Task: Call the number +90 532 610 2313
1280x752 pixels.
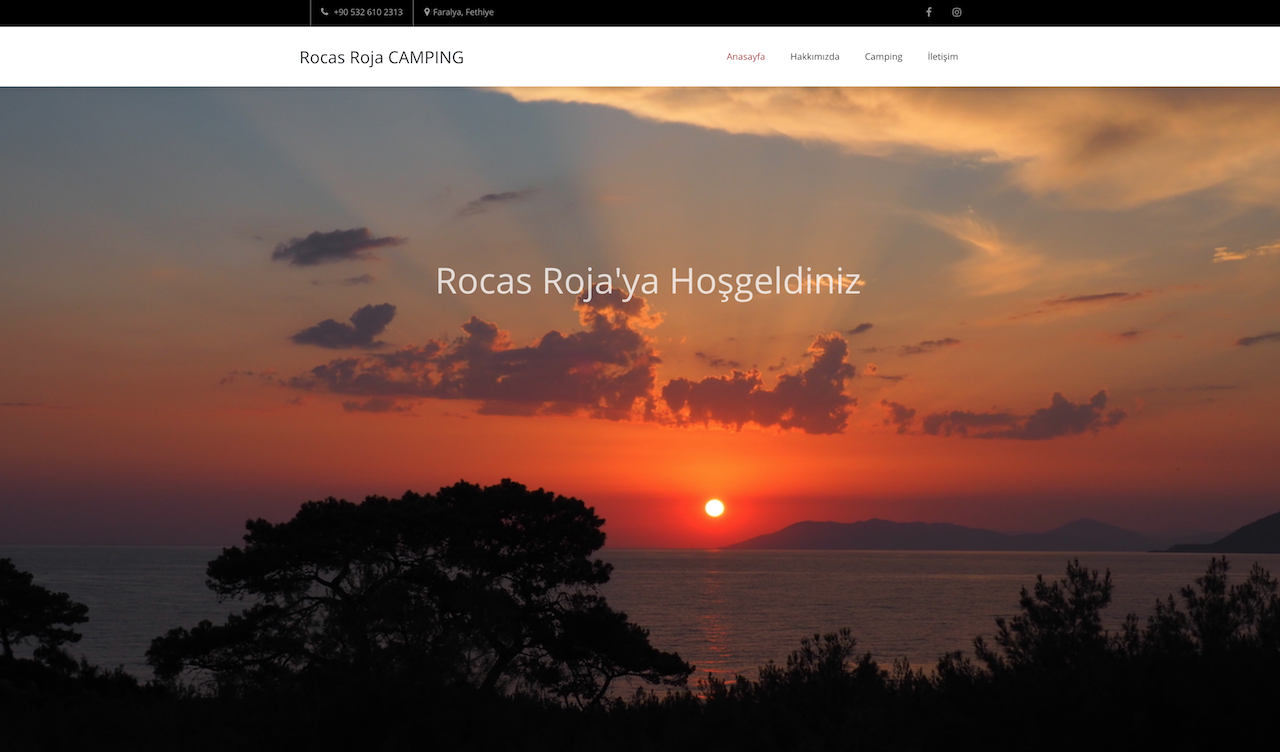Action: 368,12
